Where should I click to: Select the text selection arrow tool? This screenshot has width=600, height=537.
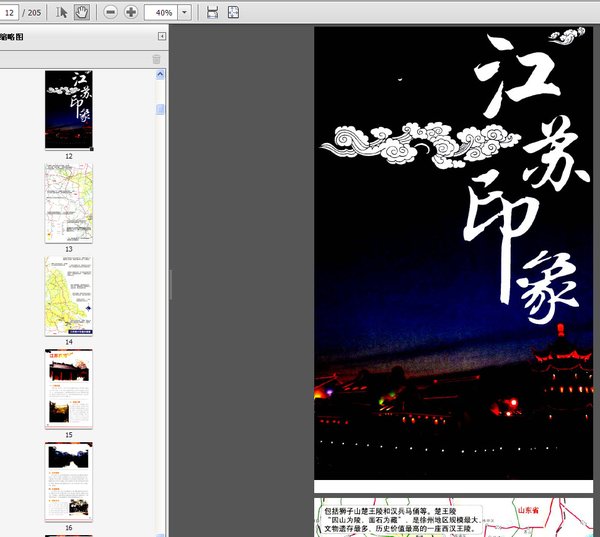61,12
